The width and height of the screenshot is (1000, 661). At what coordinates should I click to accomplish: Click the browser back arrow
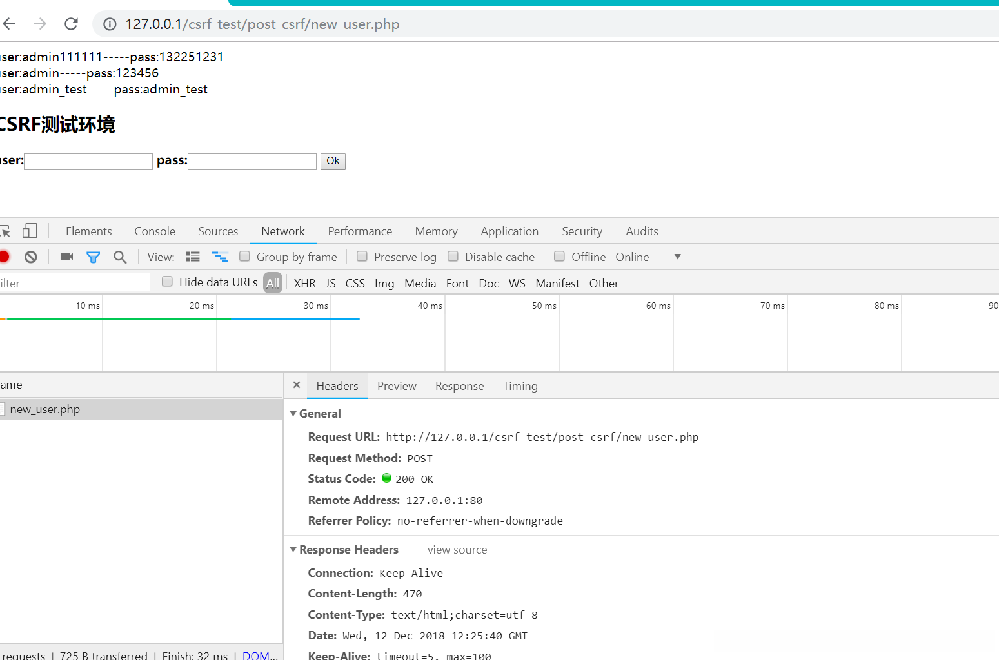pyautogui.click(x=9, y=24)
